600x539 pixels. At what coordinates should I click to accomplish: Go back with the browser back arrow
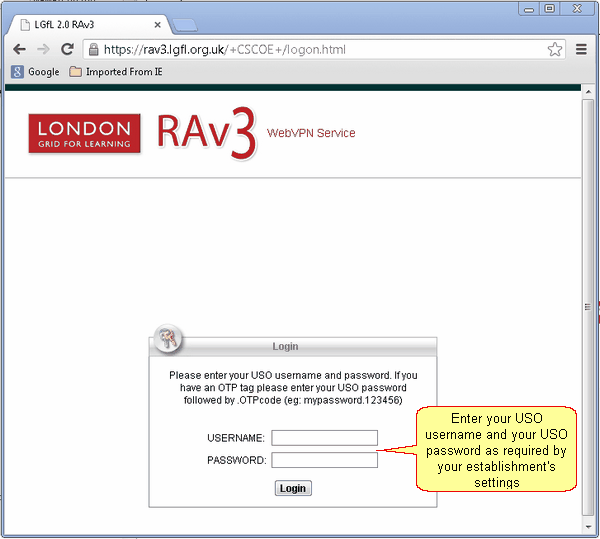coord(19,49)
